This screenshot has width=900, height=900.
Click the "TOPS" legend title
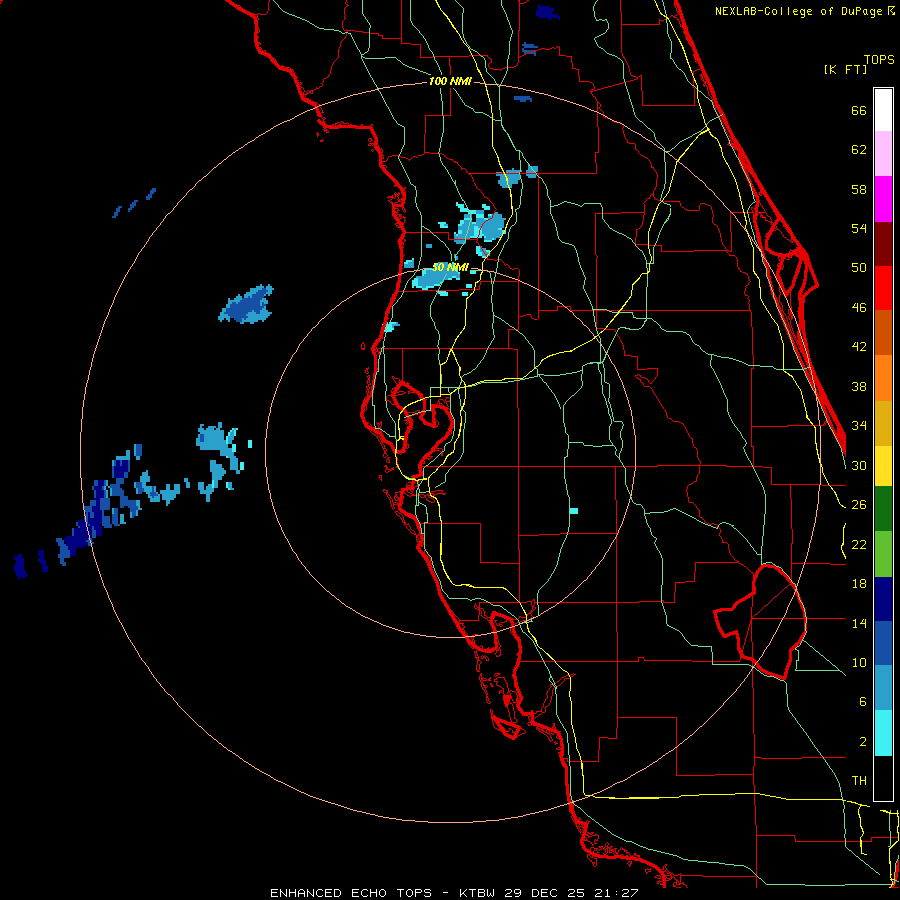tap(879, 59)
